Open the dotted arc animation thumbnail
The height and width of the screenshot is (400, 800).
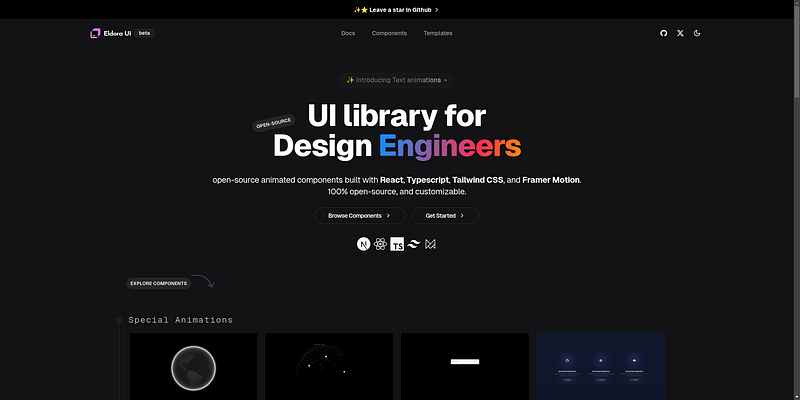[x=329, y=366]
